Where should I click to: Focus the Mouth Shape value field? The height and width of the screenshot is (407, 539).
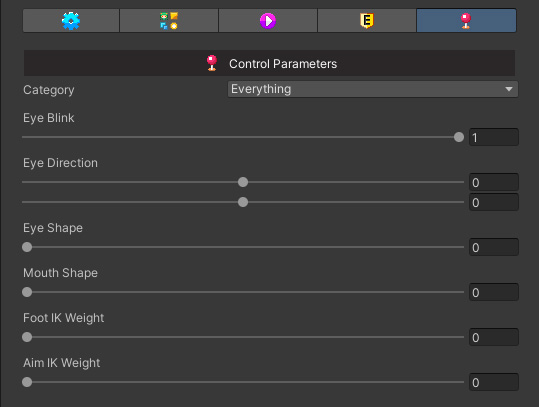coord(494,292)
